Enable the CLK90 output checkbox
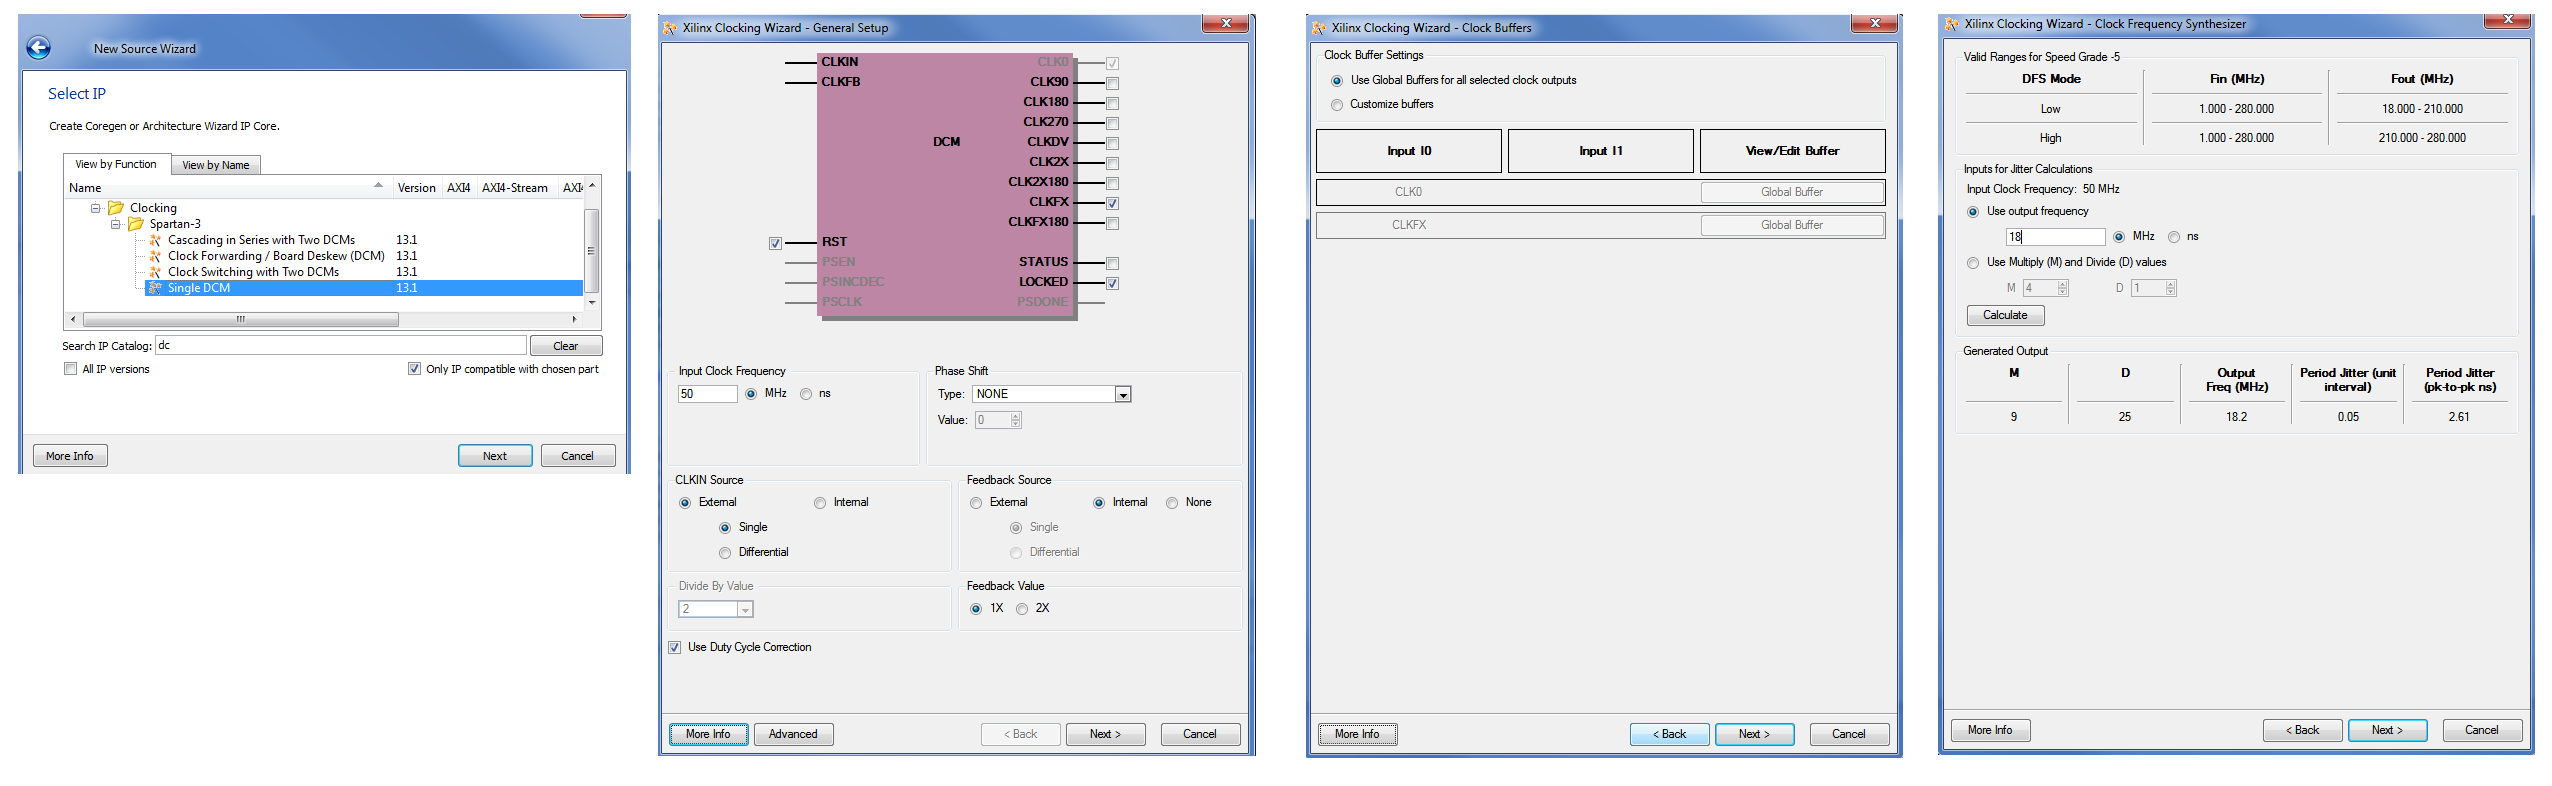The height and width of the screenshot is (786, 2552). point(1113,83)
